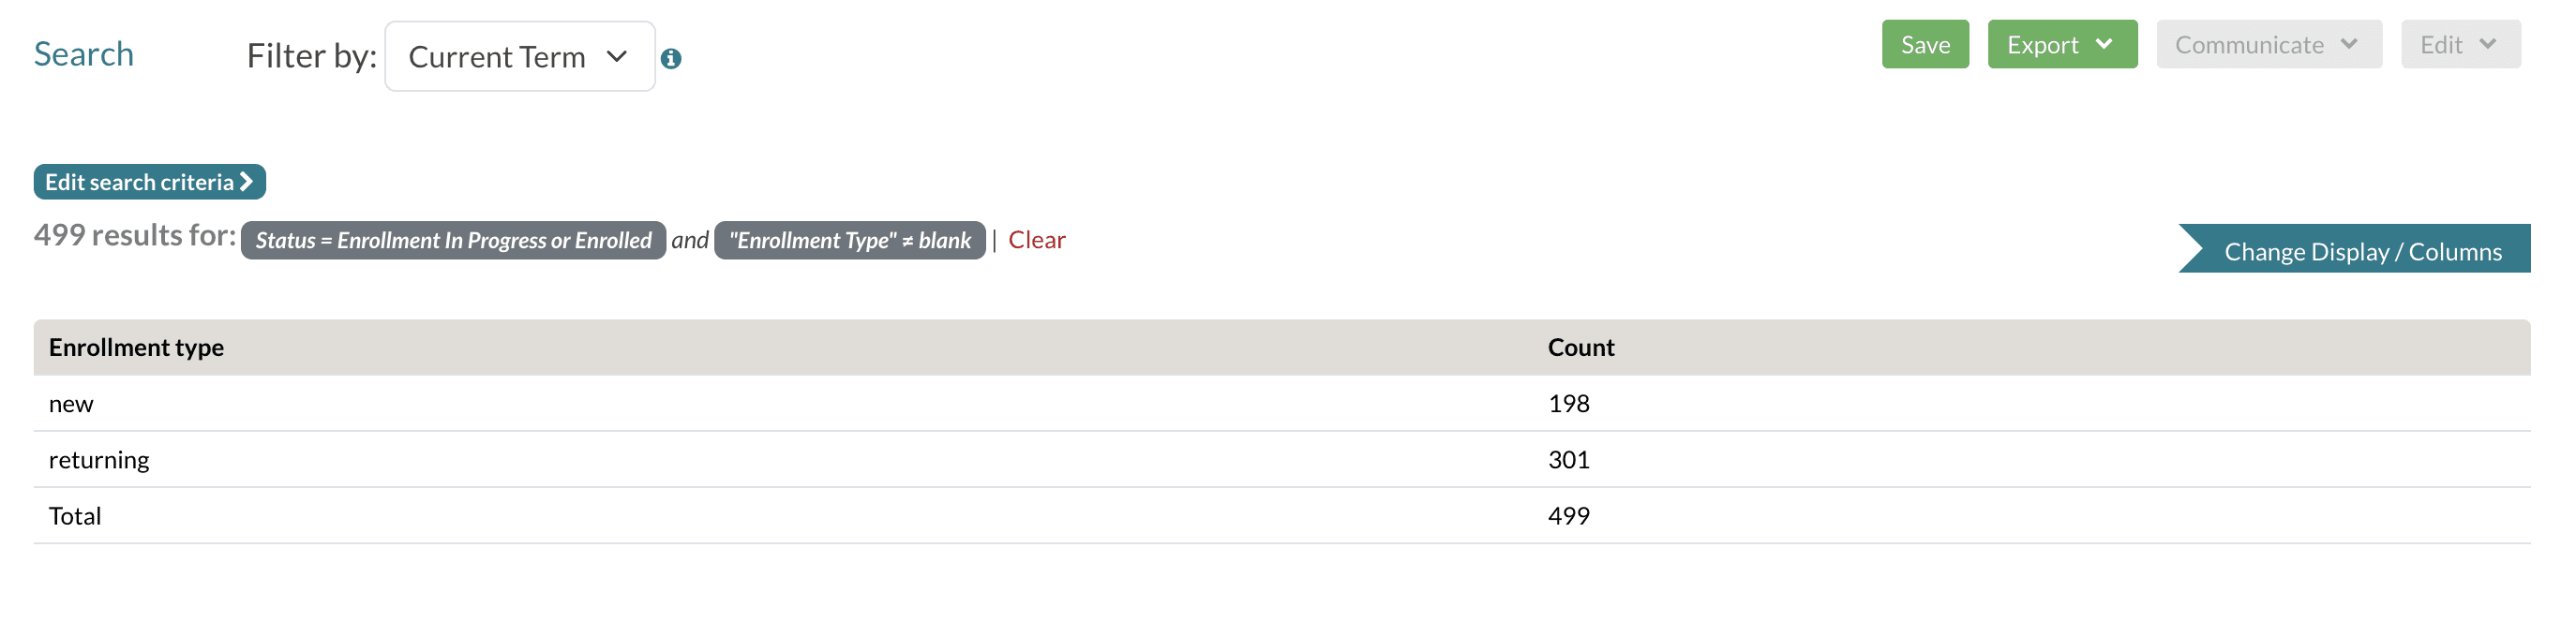Click the info icon beside Current Term

click(671, 59)
